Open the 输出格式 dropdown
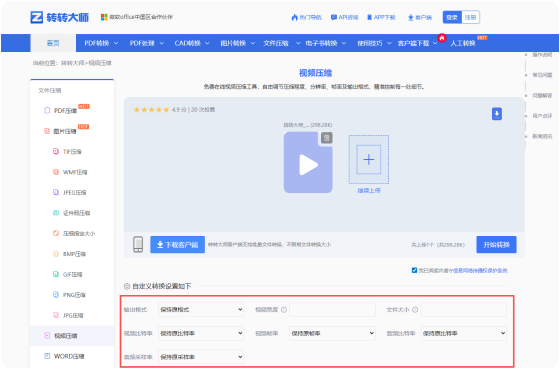Screen dimensions: 560x369 coord(201,309)
